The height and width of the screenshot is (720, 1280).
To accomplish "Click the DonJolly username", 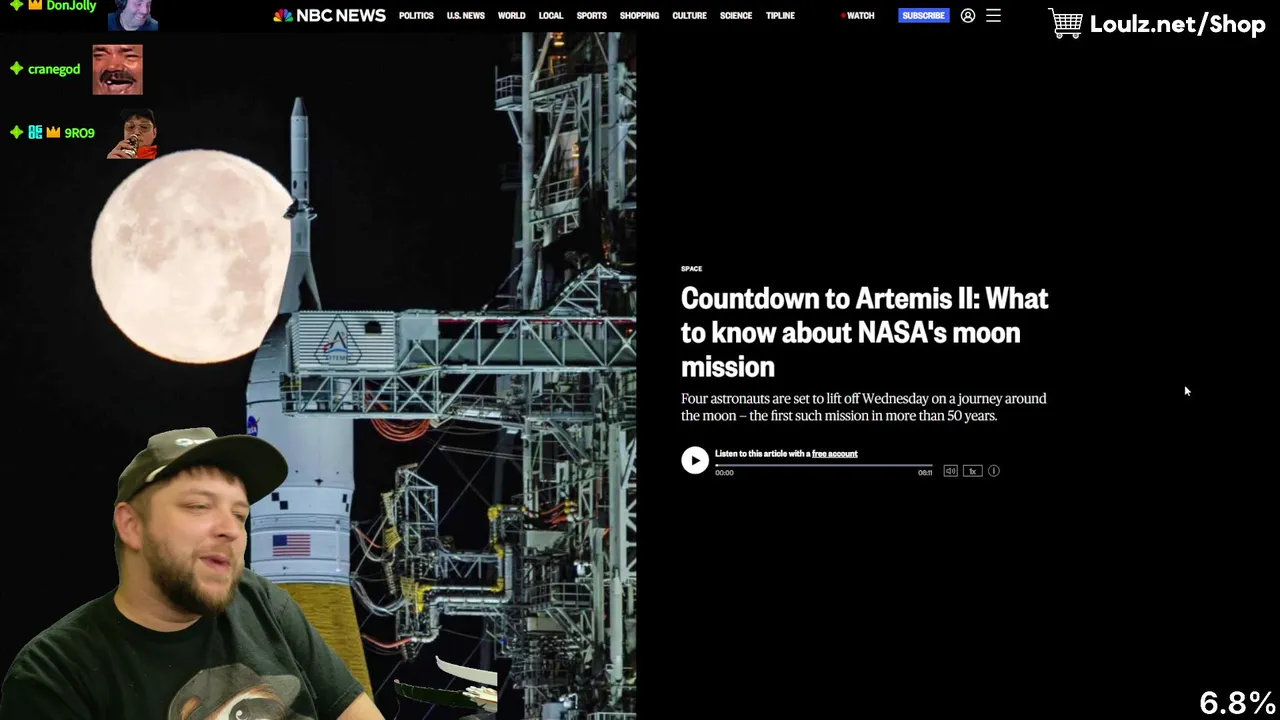I will pyautogui.click(x=71, y=6).
